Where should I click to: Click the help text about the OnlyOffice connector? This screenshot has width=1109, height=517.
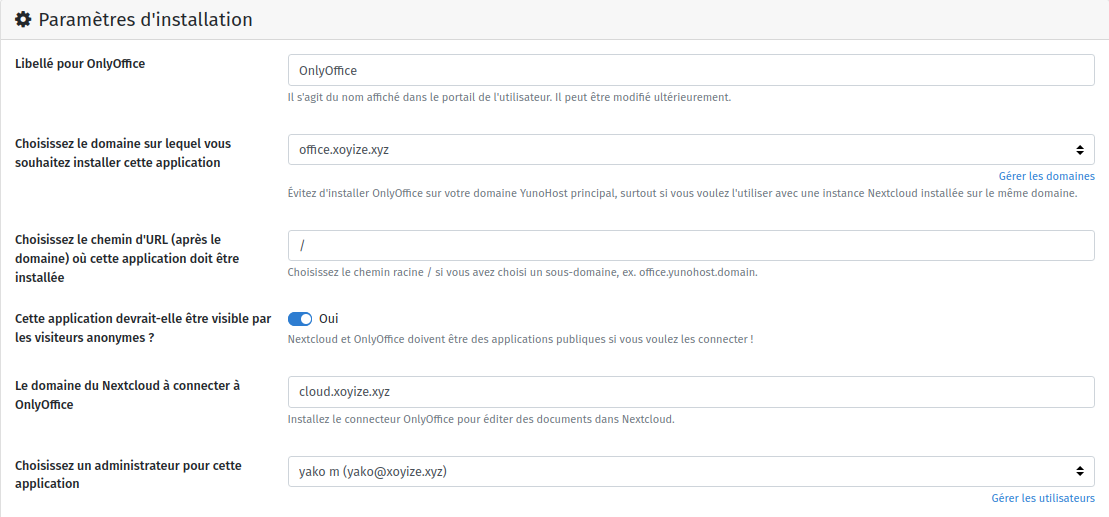pos(481,419)
